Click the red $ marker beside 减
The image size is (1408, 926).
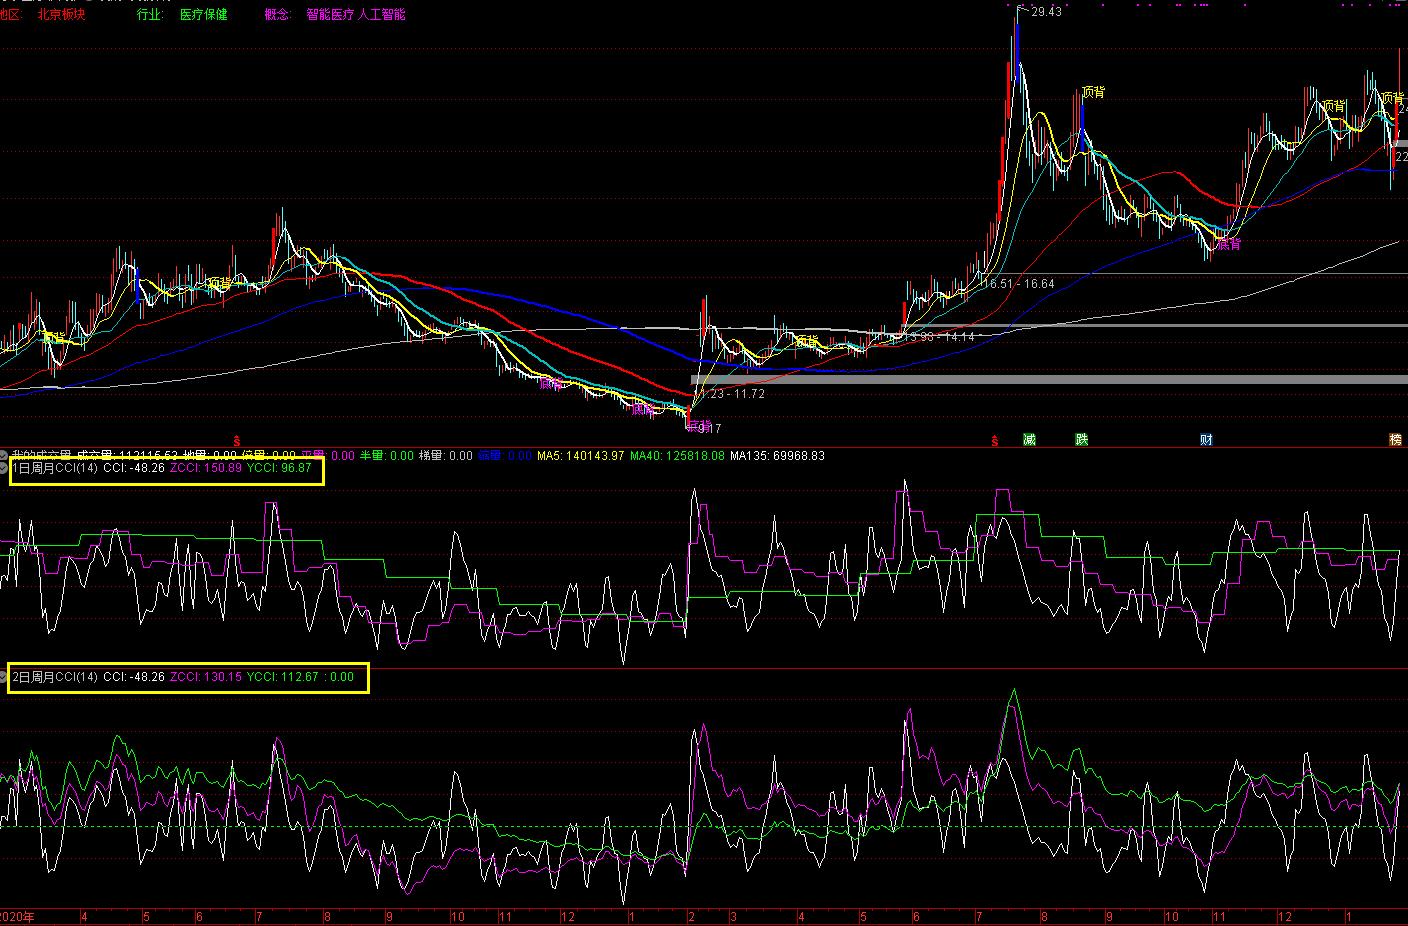point(995,440)
